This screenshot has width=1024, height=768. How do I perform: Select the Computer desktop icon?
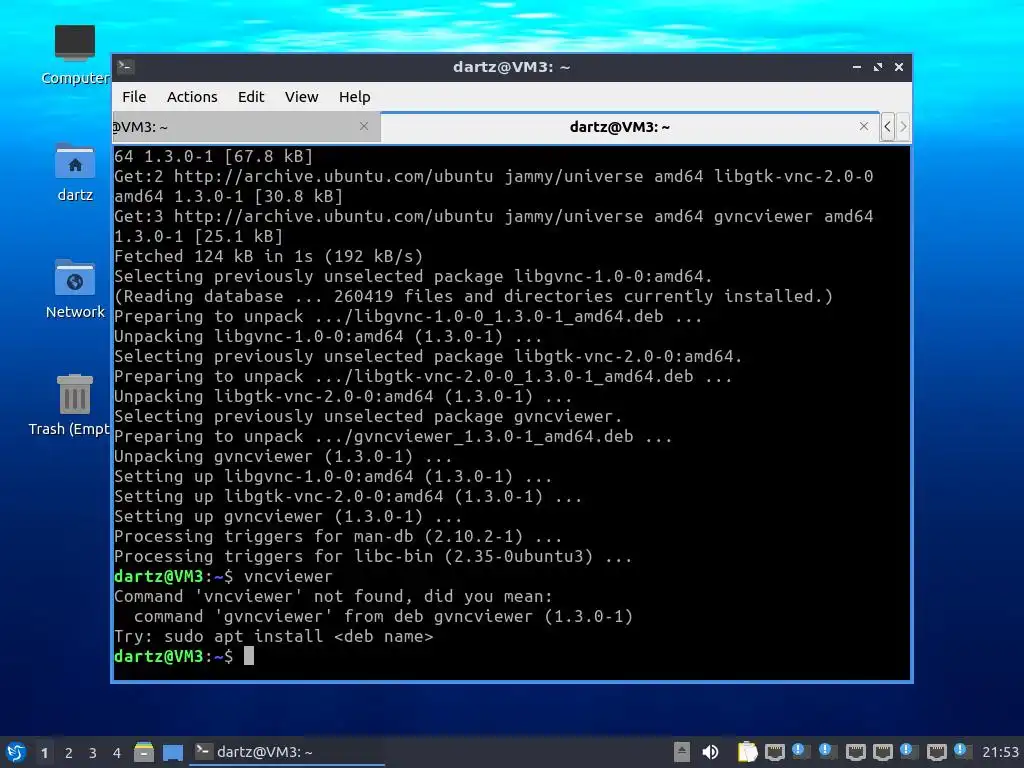75,54
